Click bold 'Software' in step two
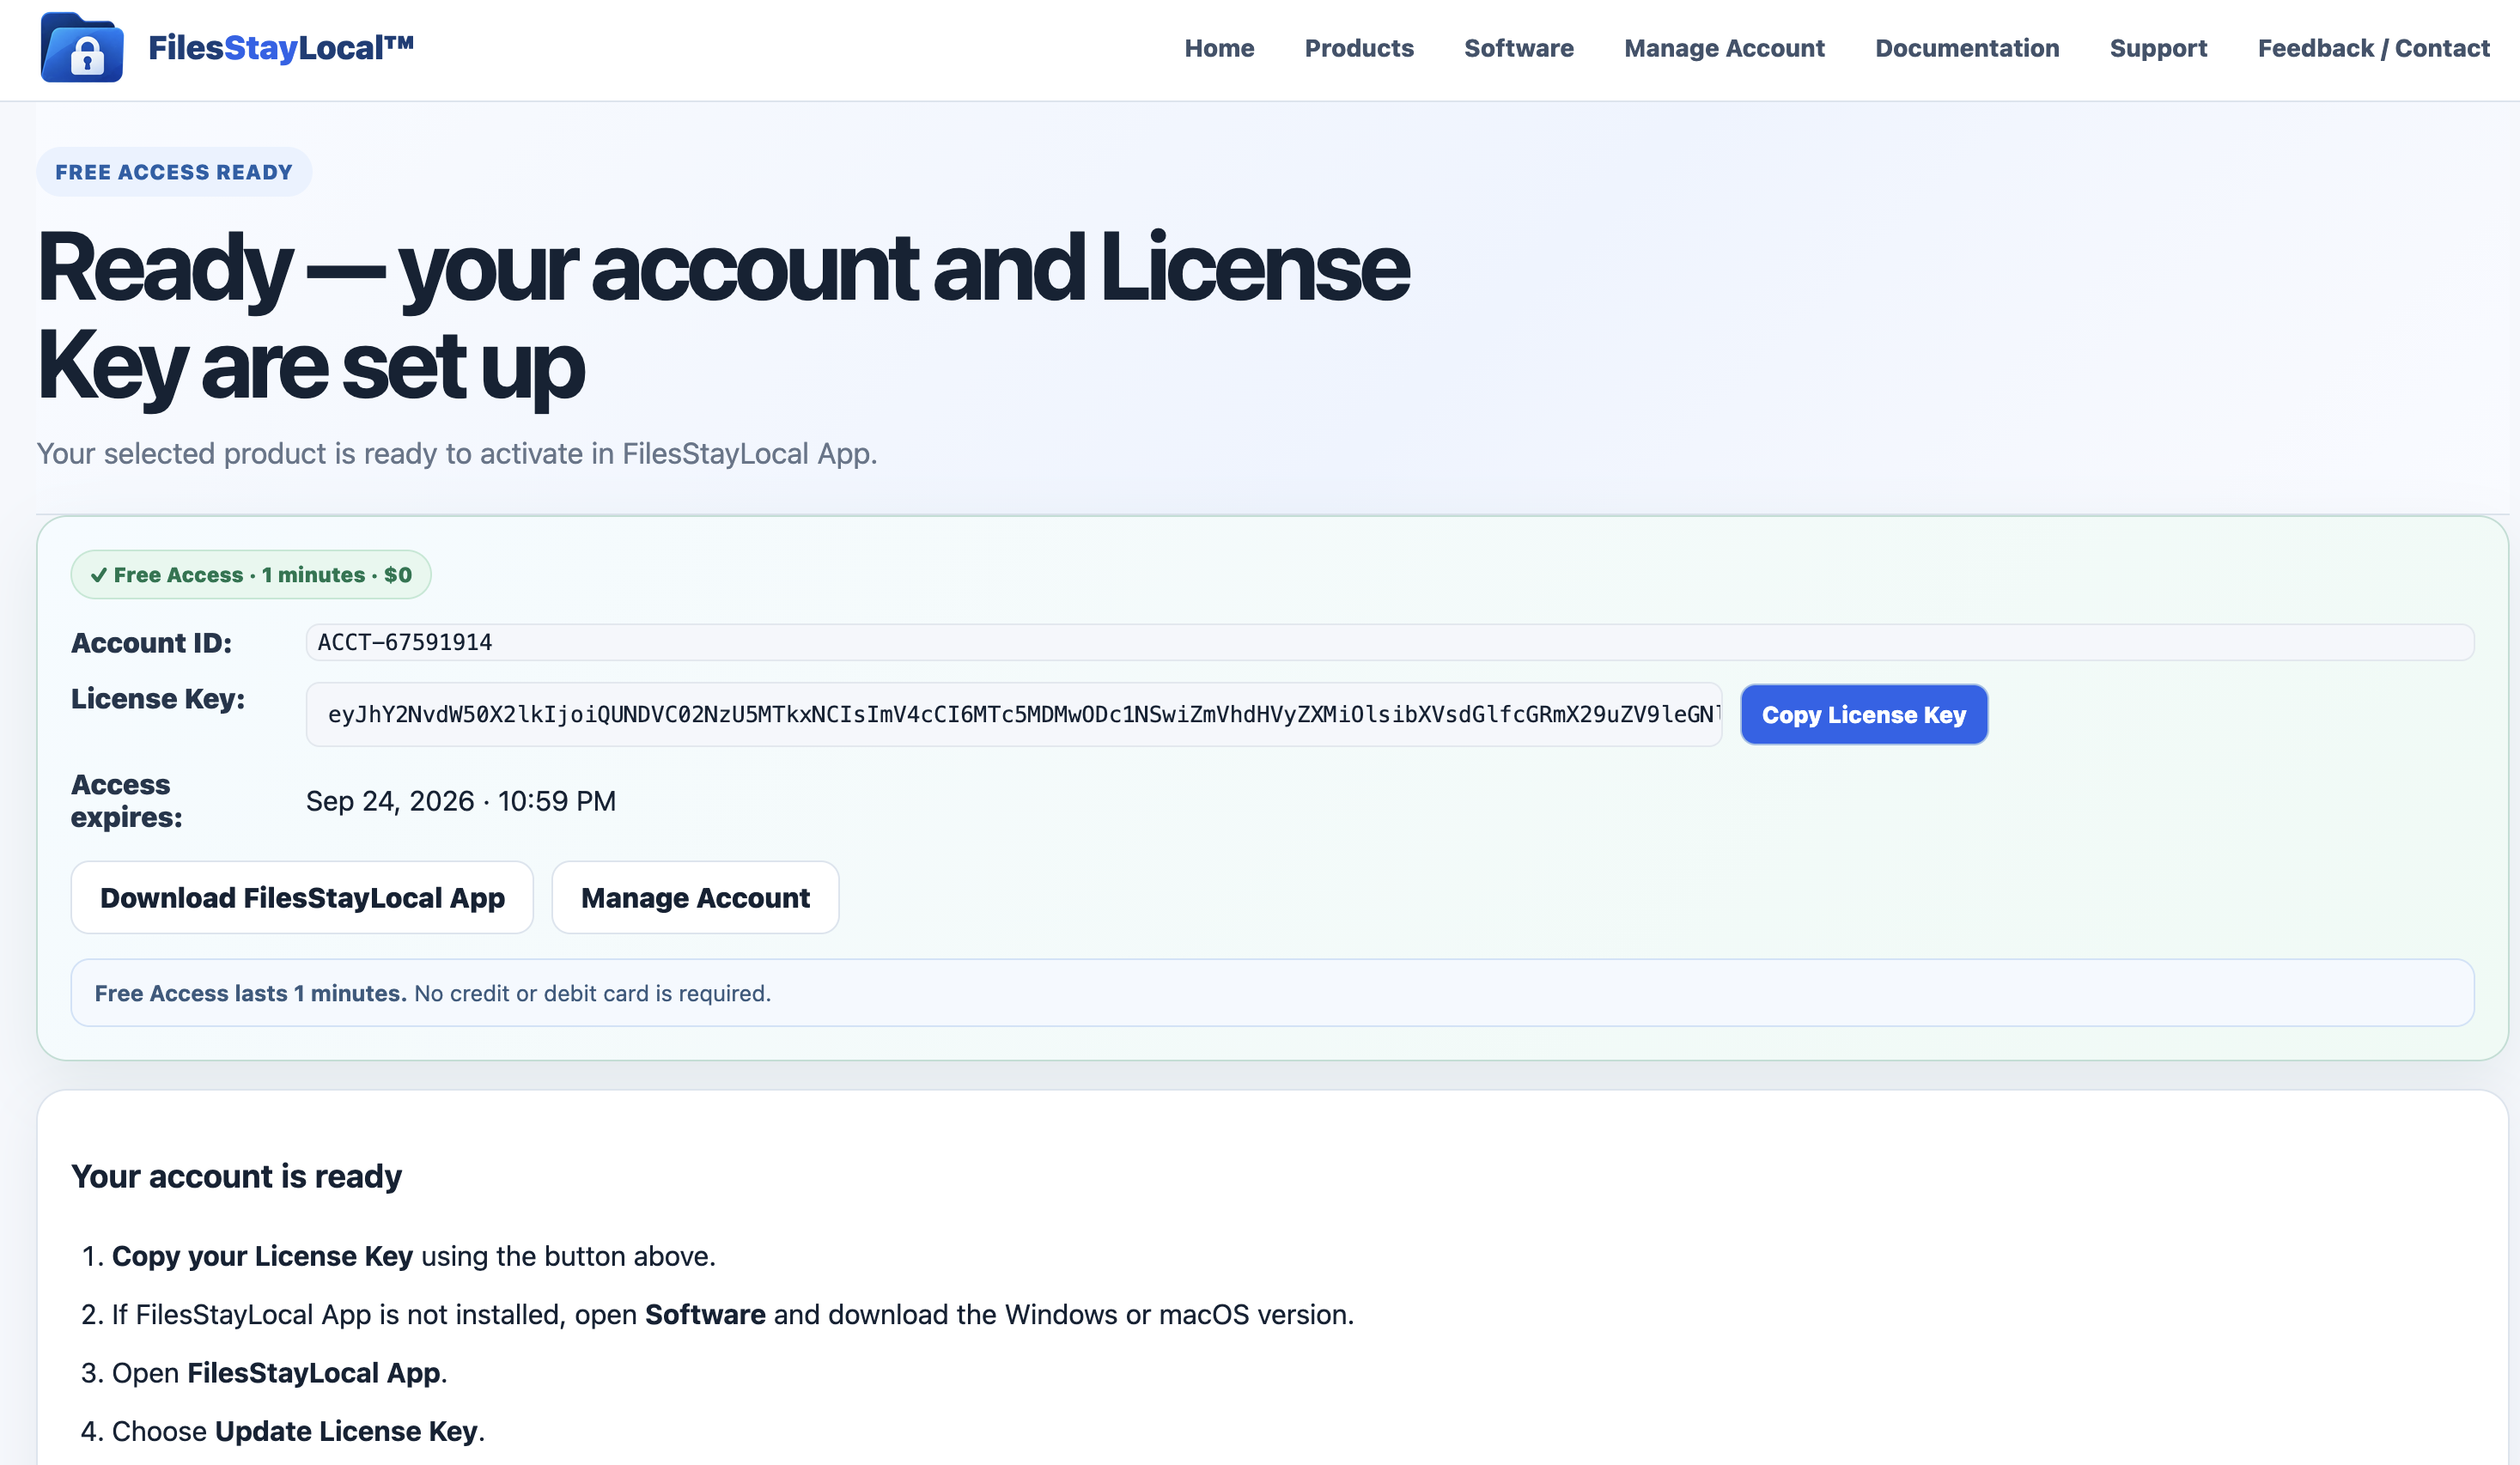The height and width of the screenshot is (1465, 2520). (x=705, y=1314)
